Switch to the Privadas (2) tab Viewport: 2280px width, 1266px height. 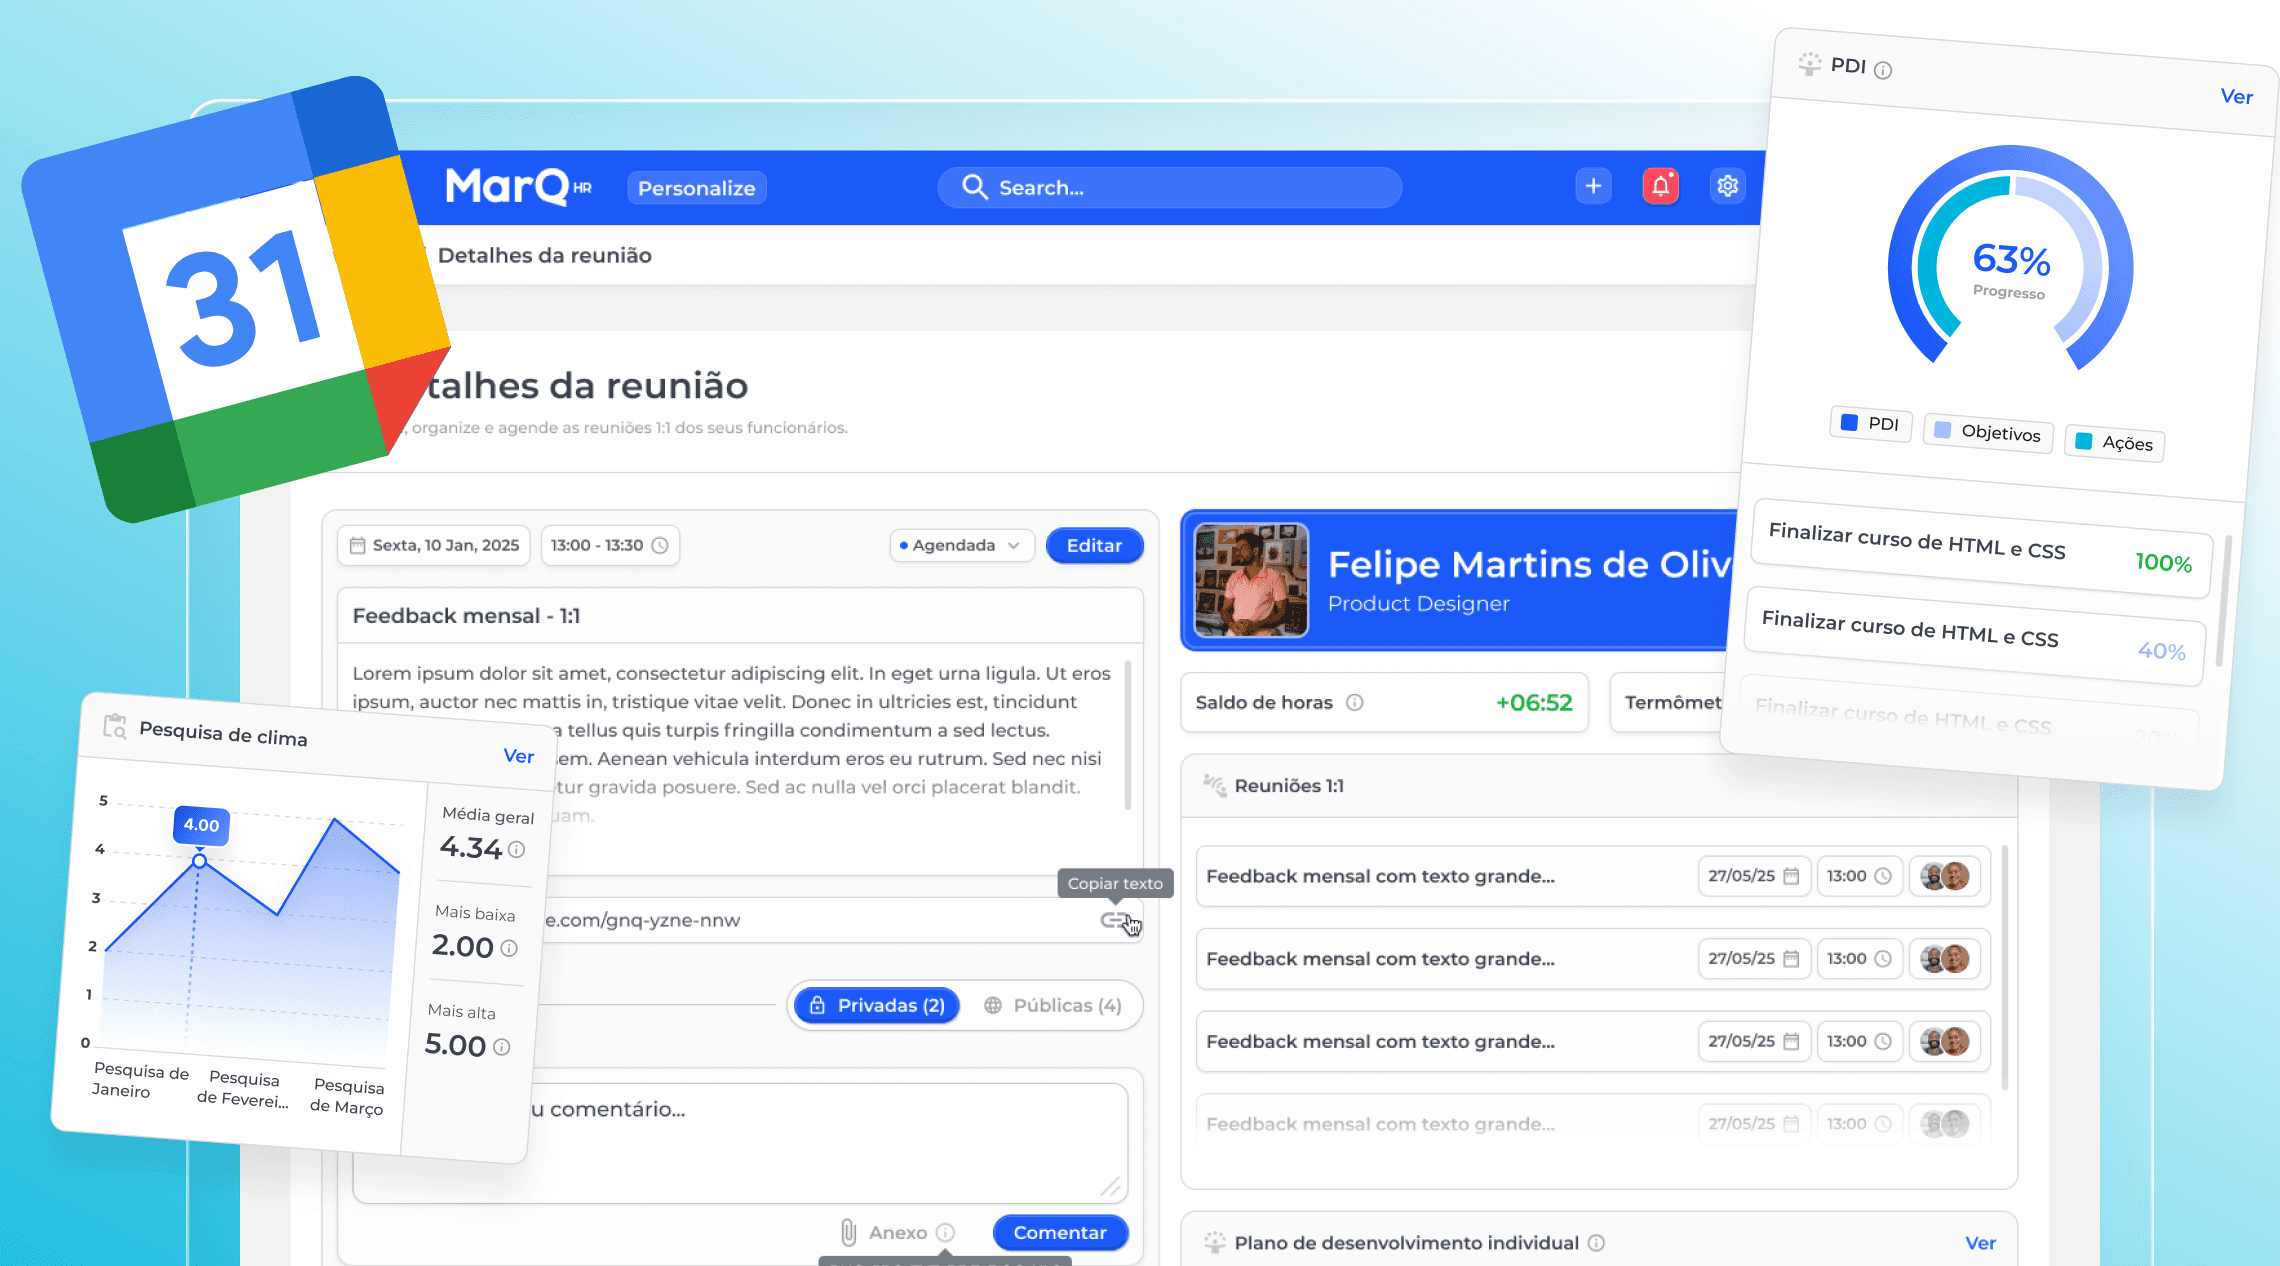point(876,1005)
